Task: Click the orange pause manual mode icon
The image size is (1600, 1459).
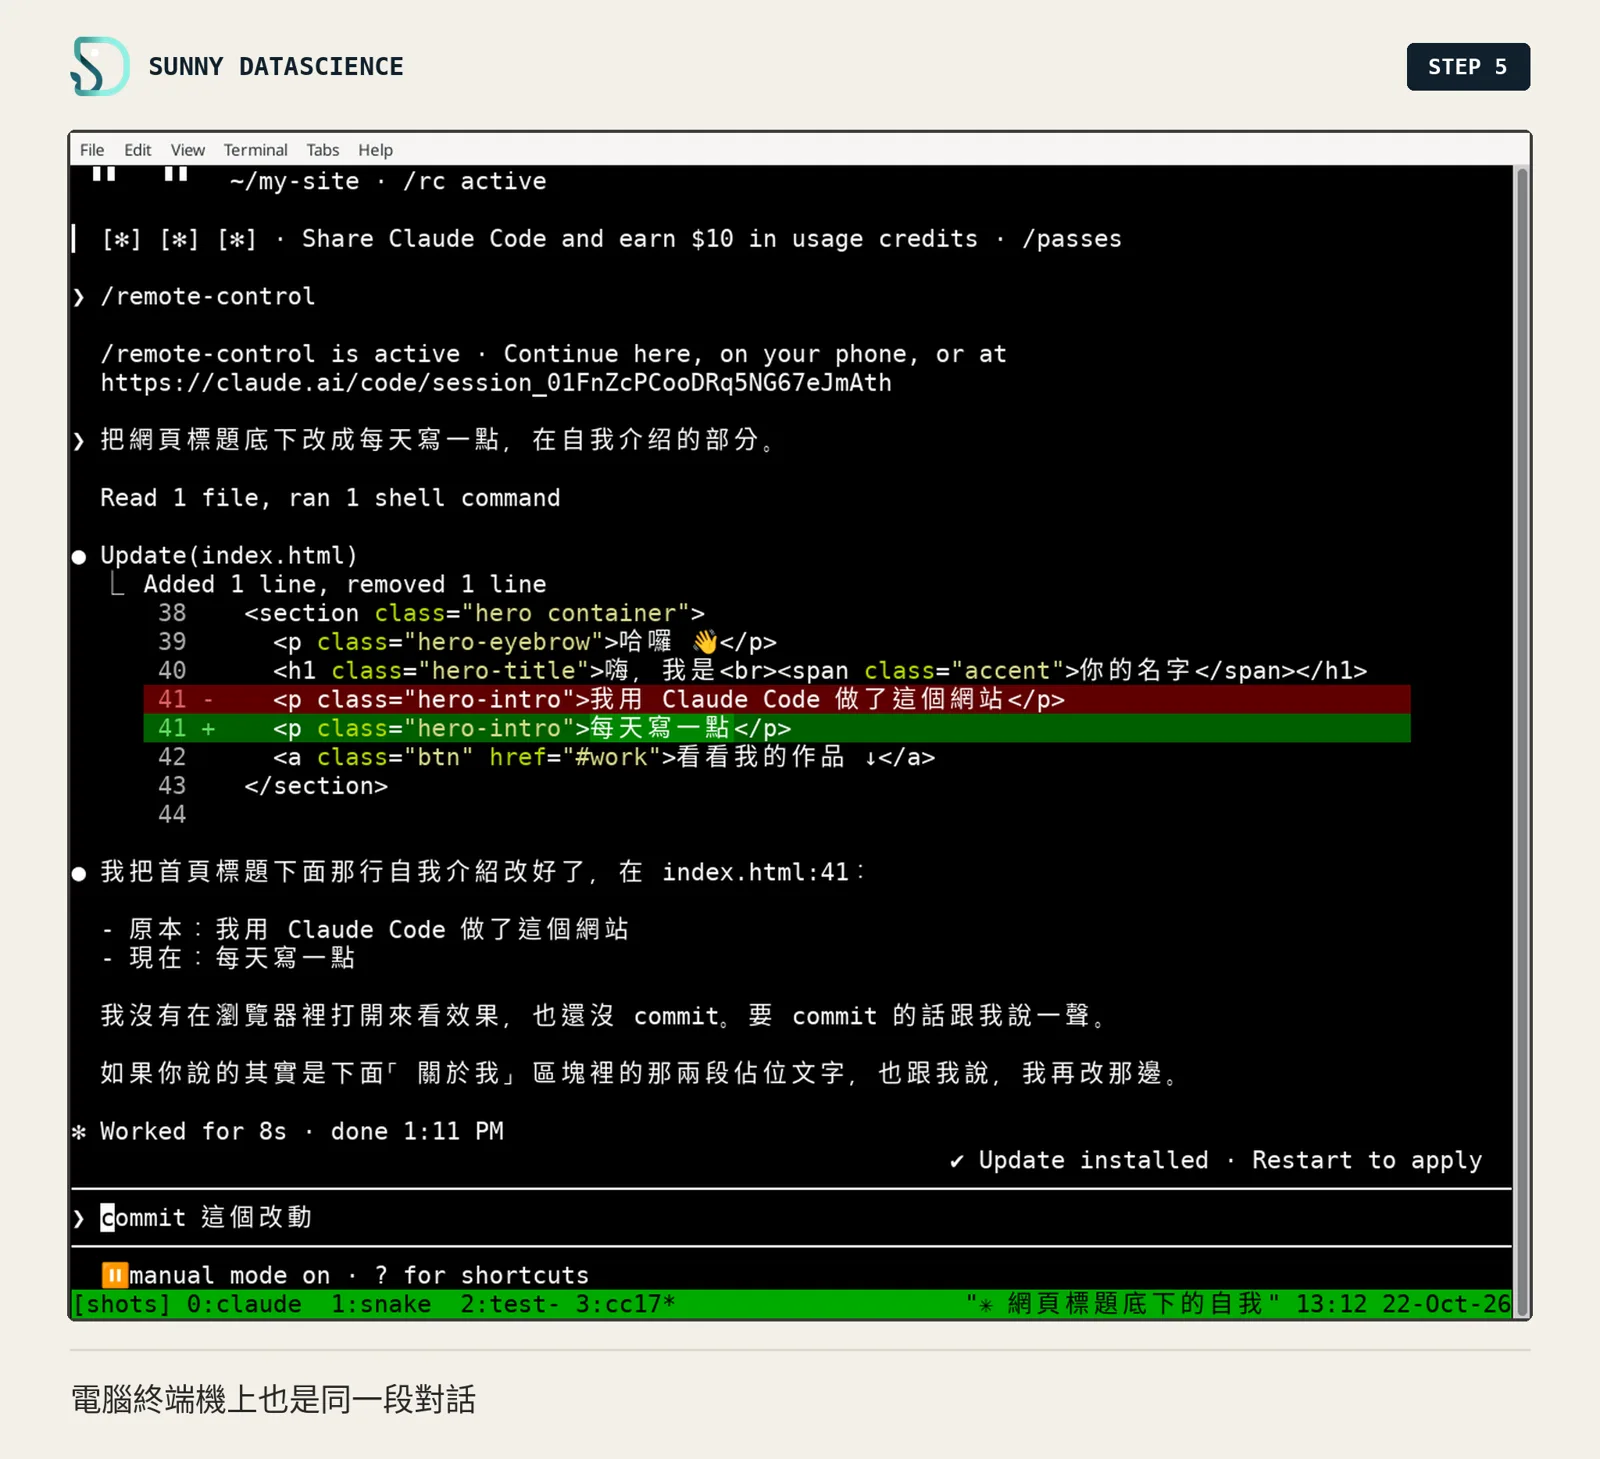Action: click(x=114, y=1275)
